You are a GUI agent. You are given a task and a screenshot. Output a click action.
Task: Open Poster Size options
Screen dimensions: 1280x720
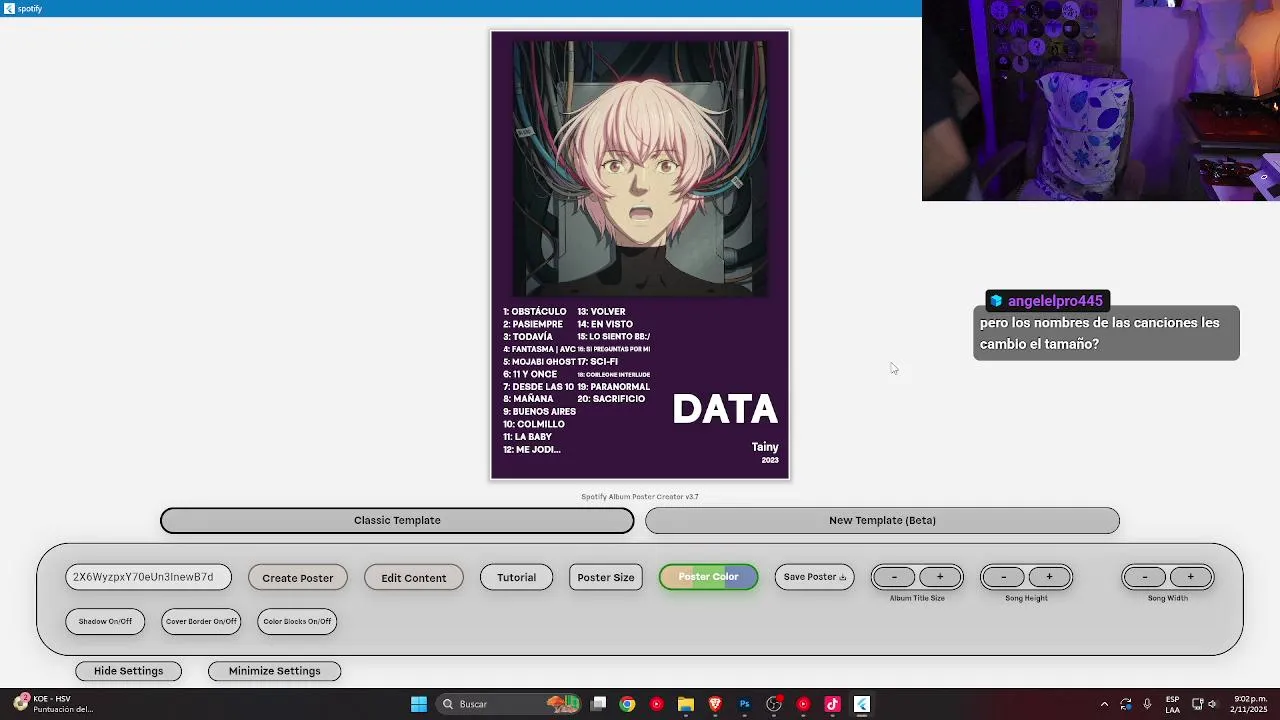(x=606, y=577)
